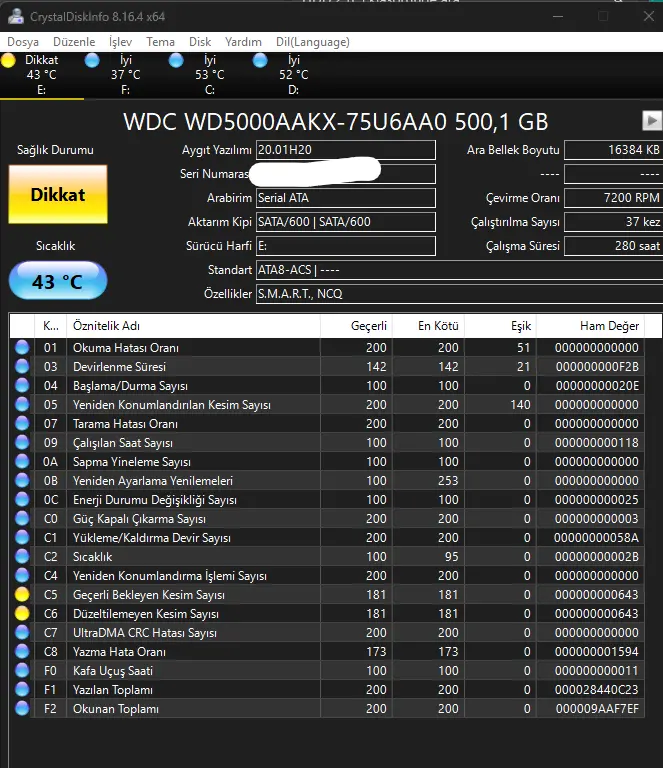Open the Yardım menu
This screenshot has height=768, width=663.
(x=243, y=42)
